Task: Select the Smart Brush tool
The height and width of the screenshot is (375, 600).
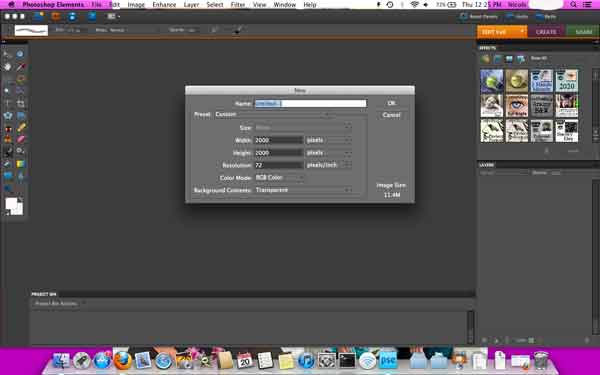Action: tap(20, 151)
